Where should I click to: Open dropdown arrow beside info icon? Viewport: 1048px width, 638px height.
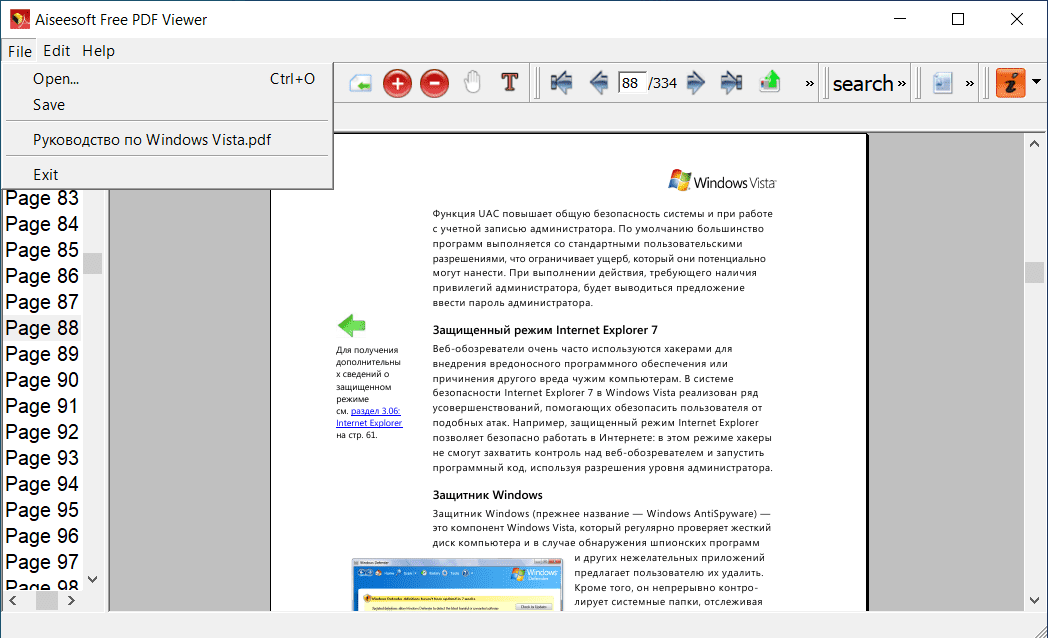click(1036, 82)
